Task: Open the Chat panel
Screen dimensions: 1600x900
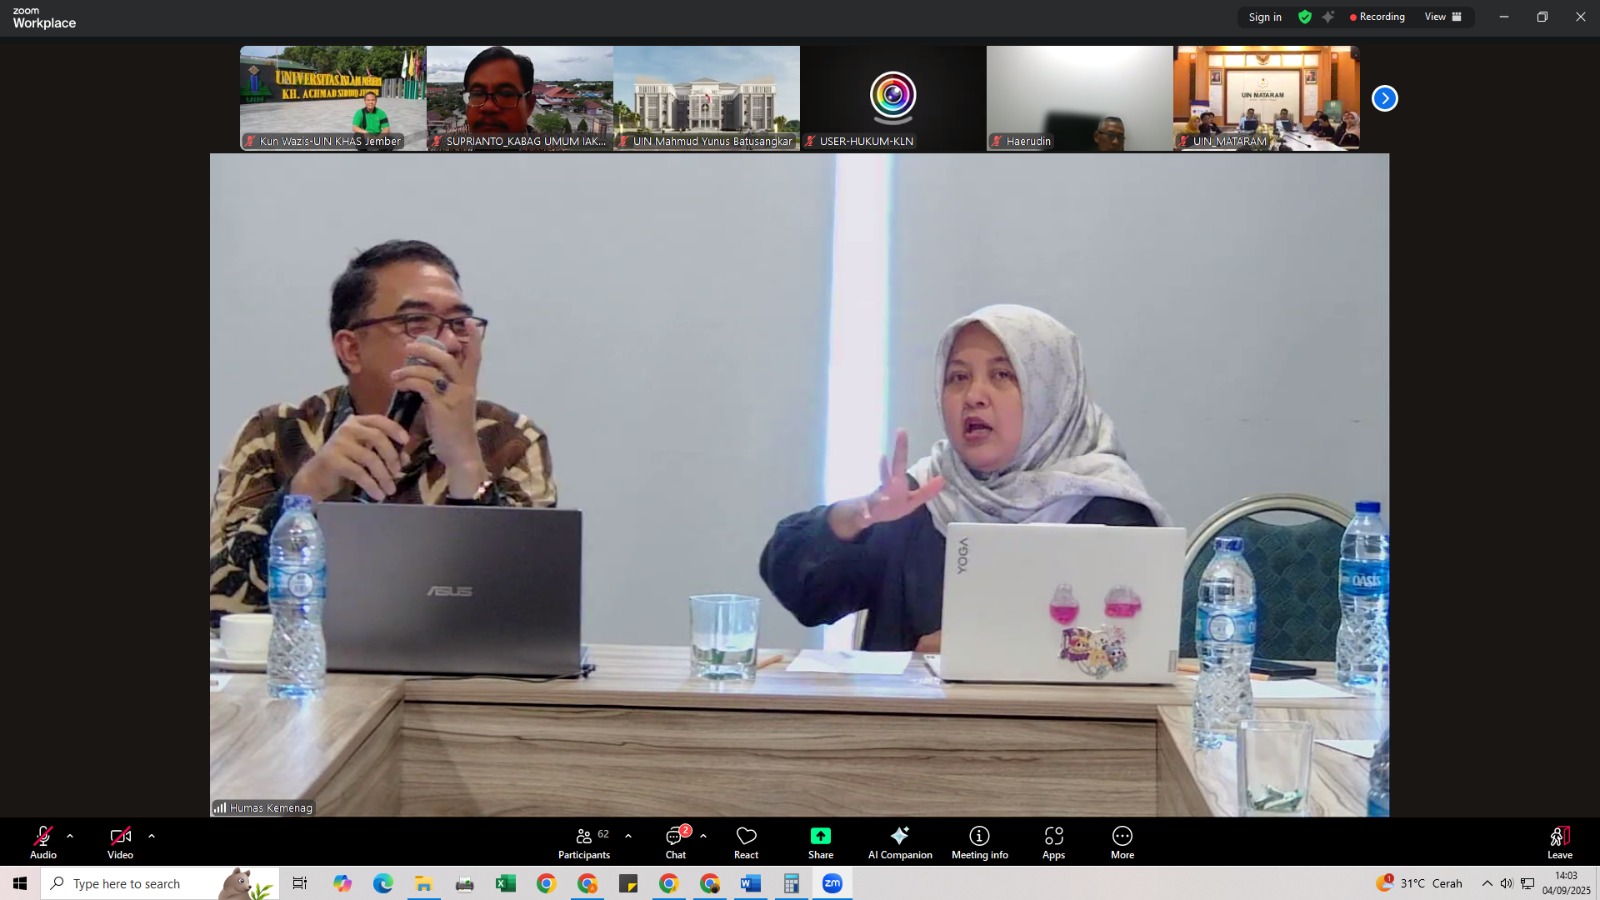Action: click(676, 841)
